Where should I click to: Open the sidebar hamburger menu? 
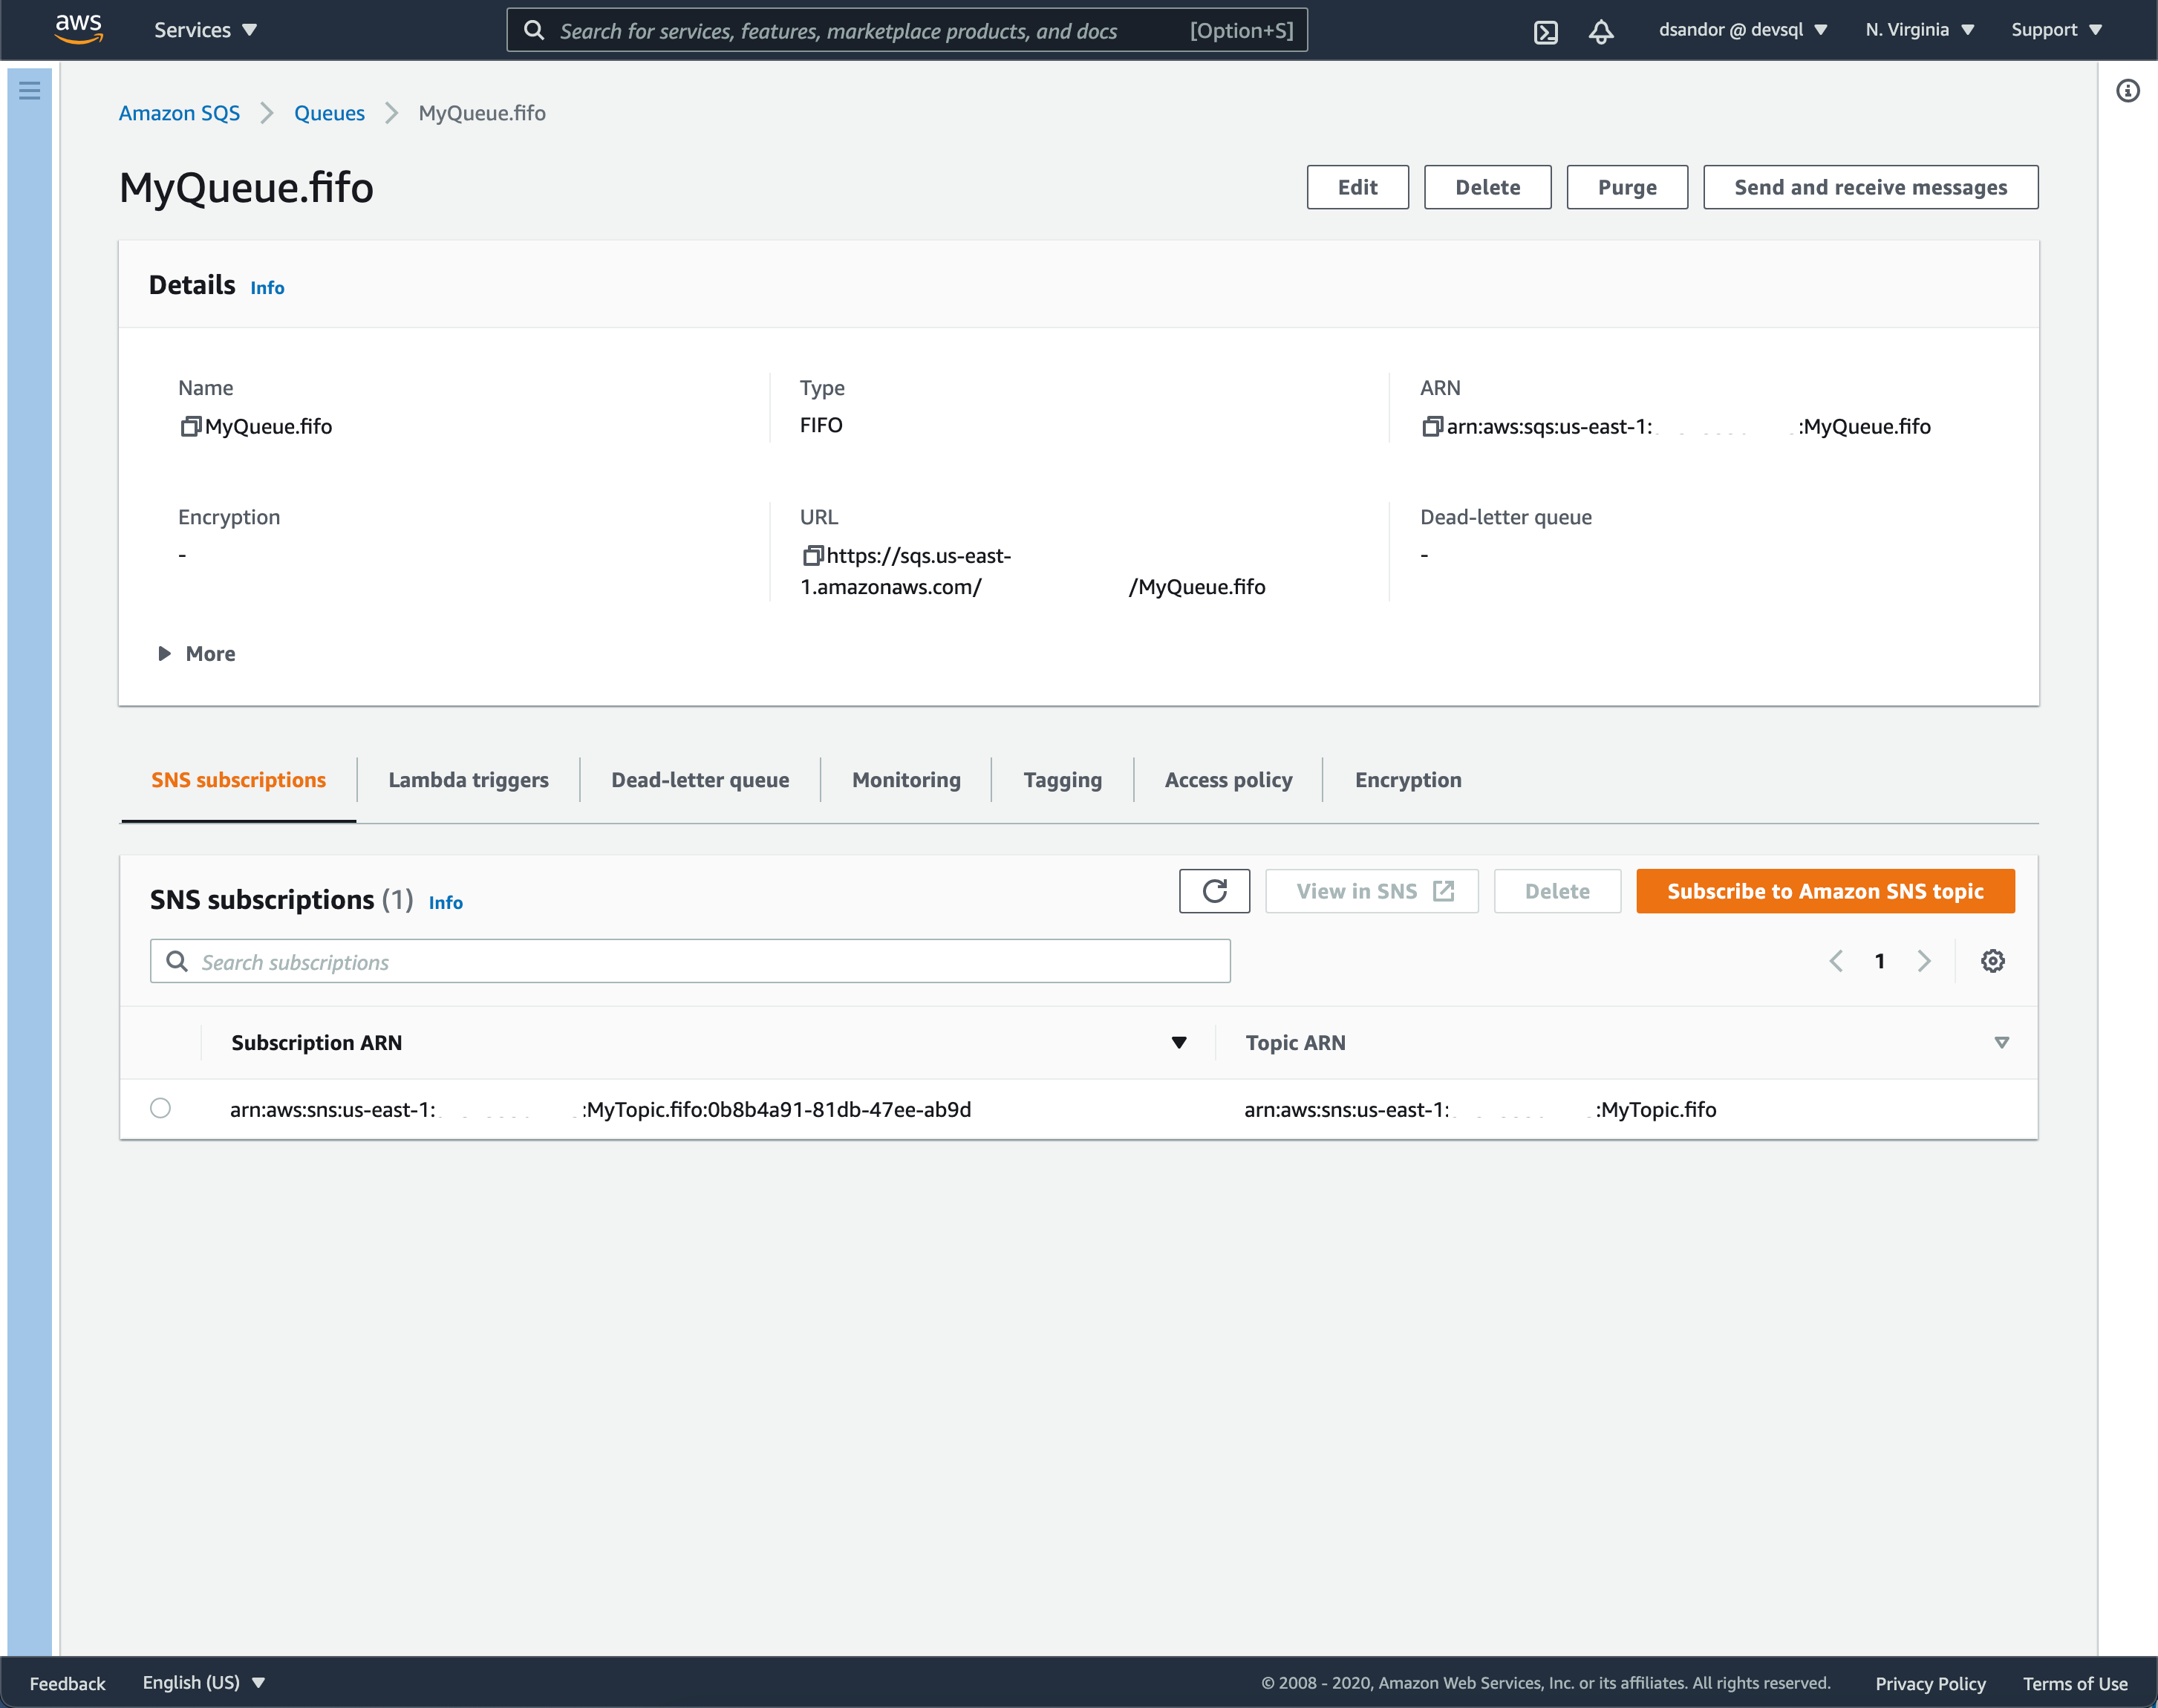(30, 90)
